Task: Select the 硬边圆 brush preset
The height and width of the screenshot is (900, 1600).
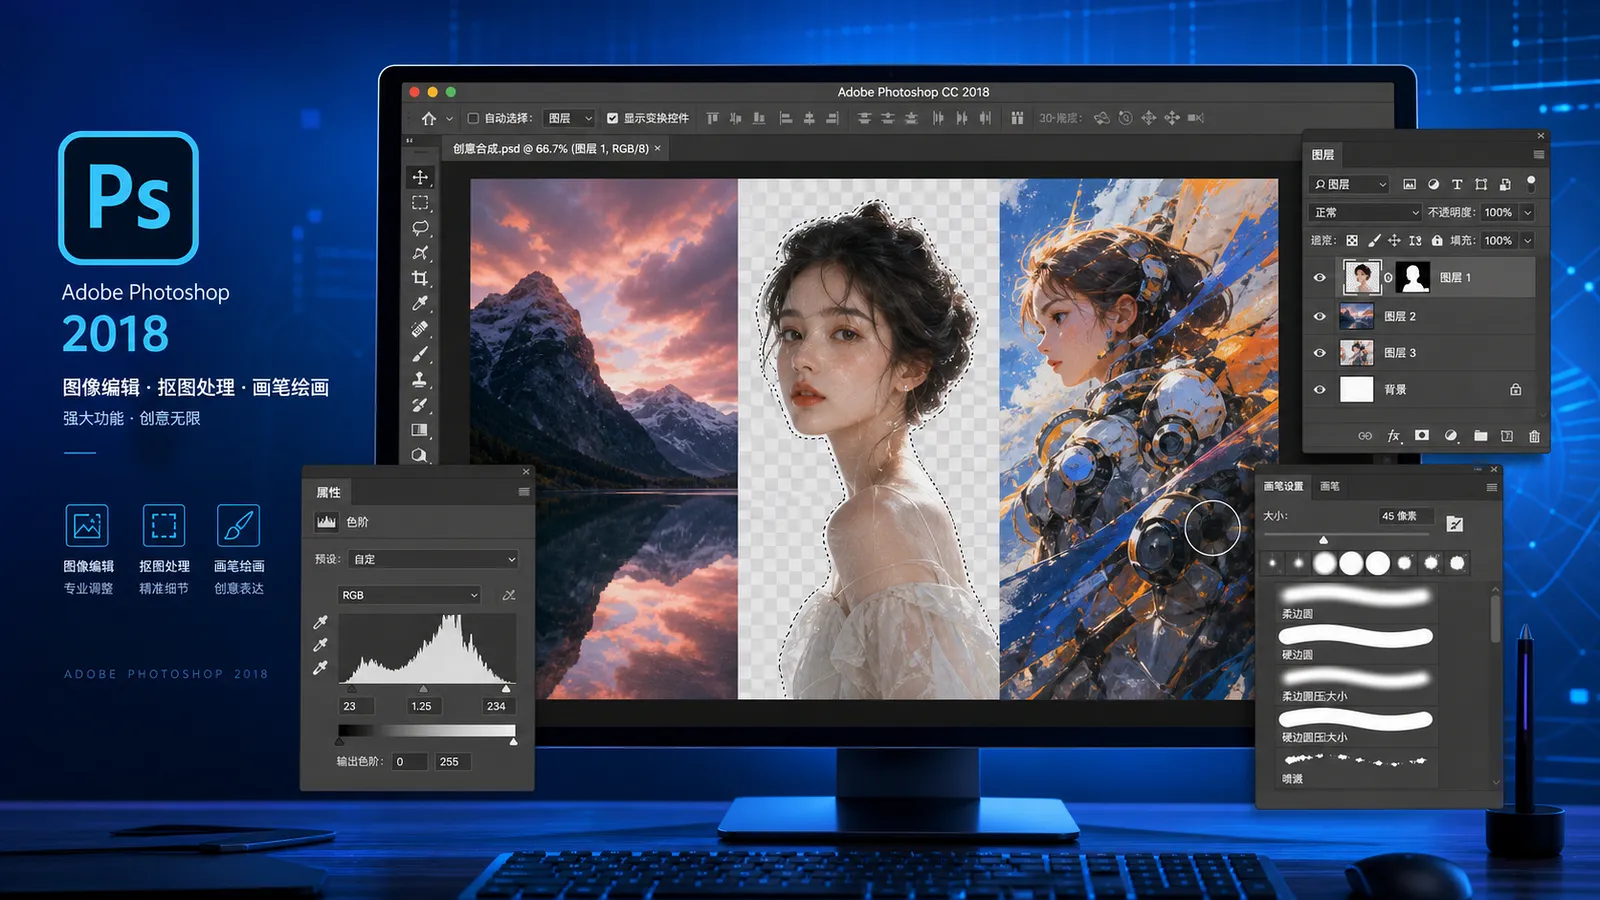Action: 1357,645
